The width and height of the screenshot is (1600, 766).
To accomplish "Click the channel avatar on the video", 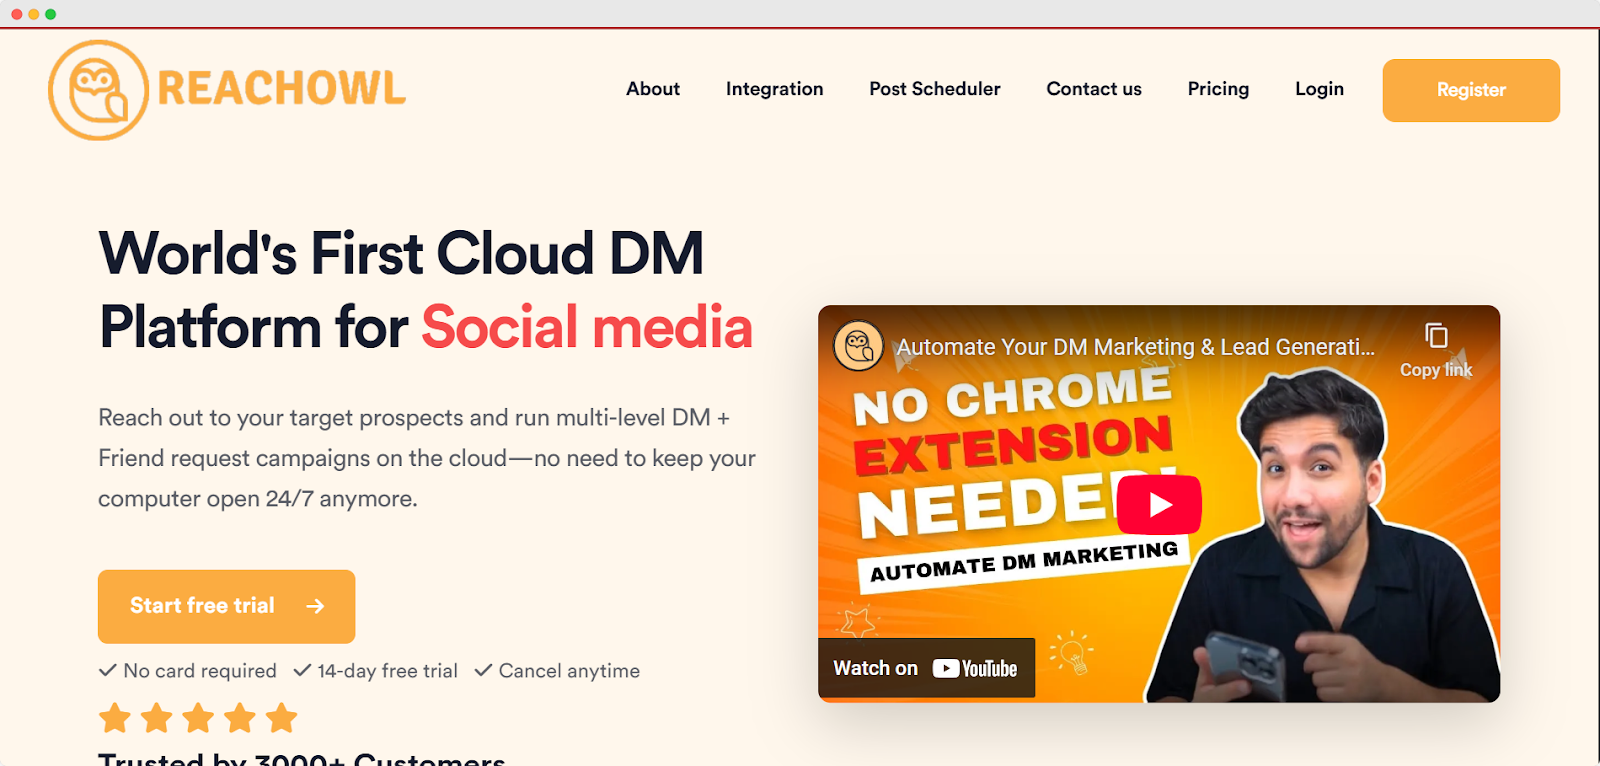I will [x=858, y=346].
